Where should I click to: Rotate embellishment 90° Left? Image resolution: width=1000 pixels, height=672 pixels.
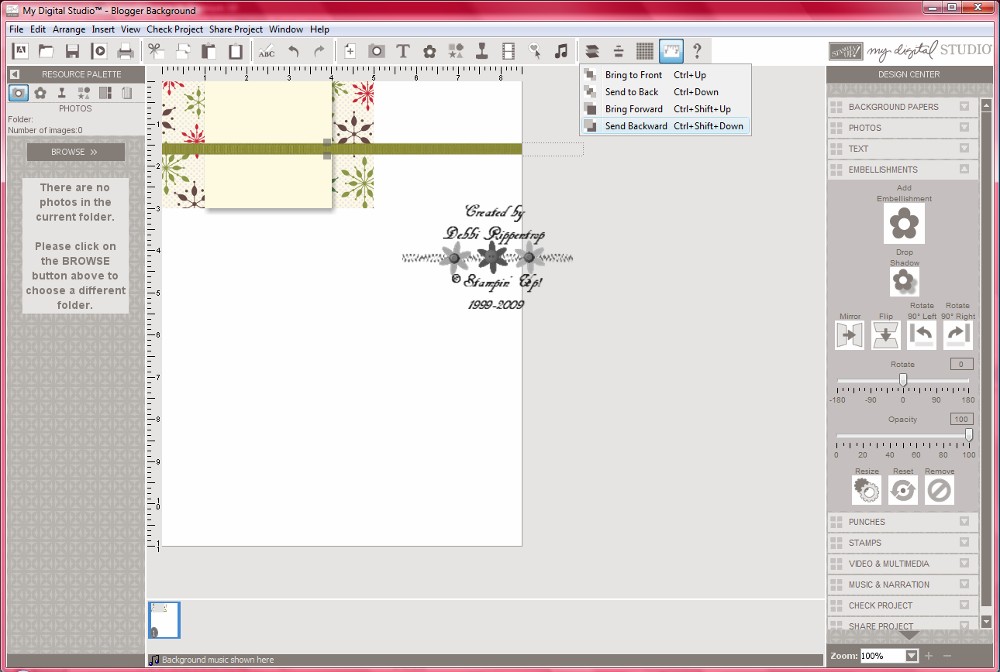pyautogui.click(x=922, y=335)
